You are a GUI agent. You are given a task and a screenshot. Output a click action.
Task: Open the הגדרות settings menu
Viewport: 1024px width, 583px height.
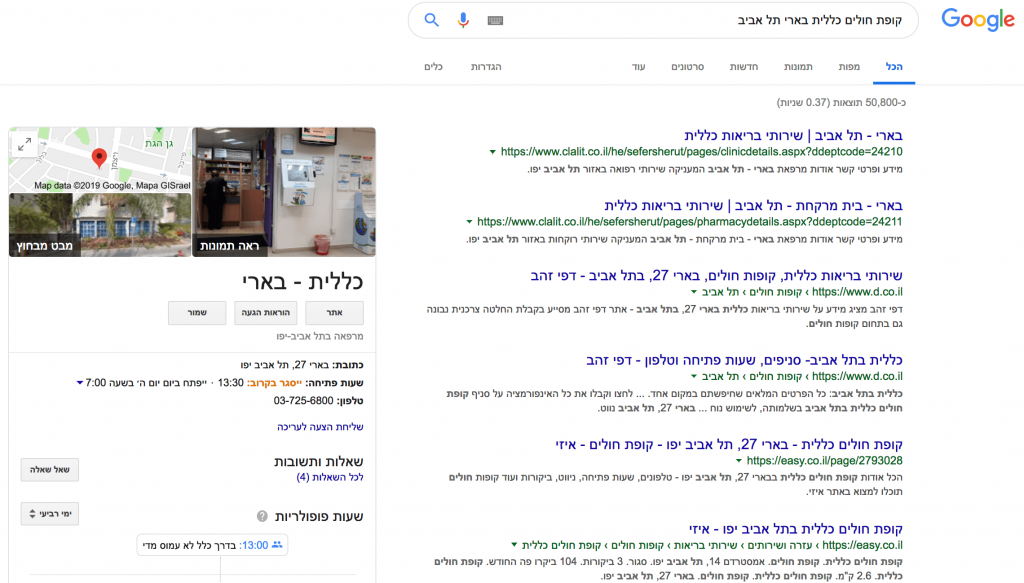(x=486, y=67)
